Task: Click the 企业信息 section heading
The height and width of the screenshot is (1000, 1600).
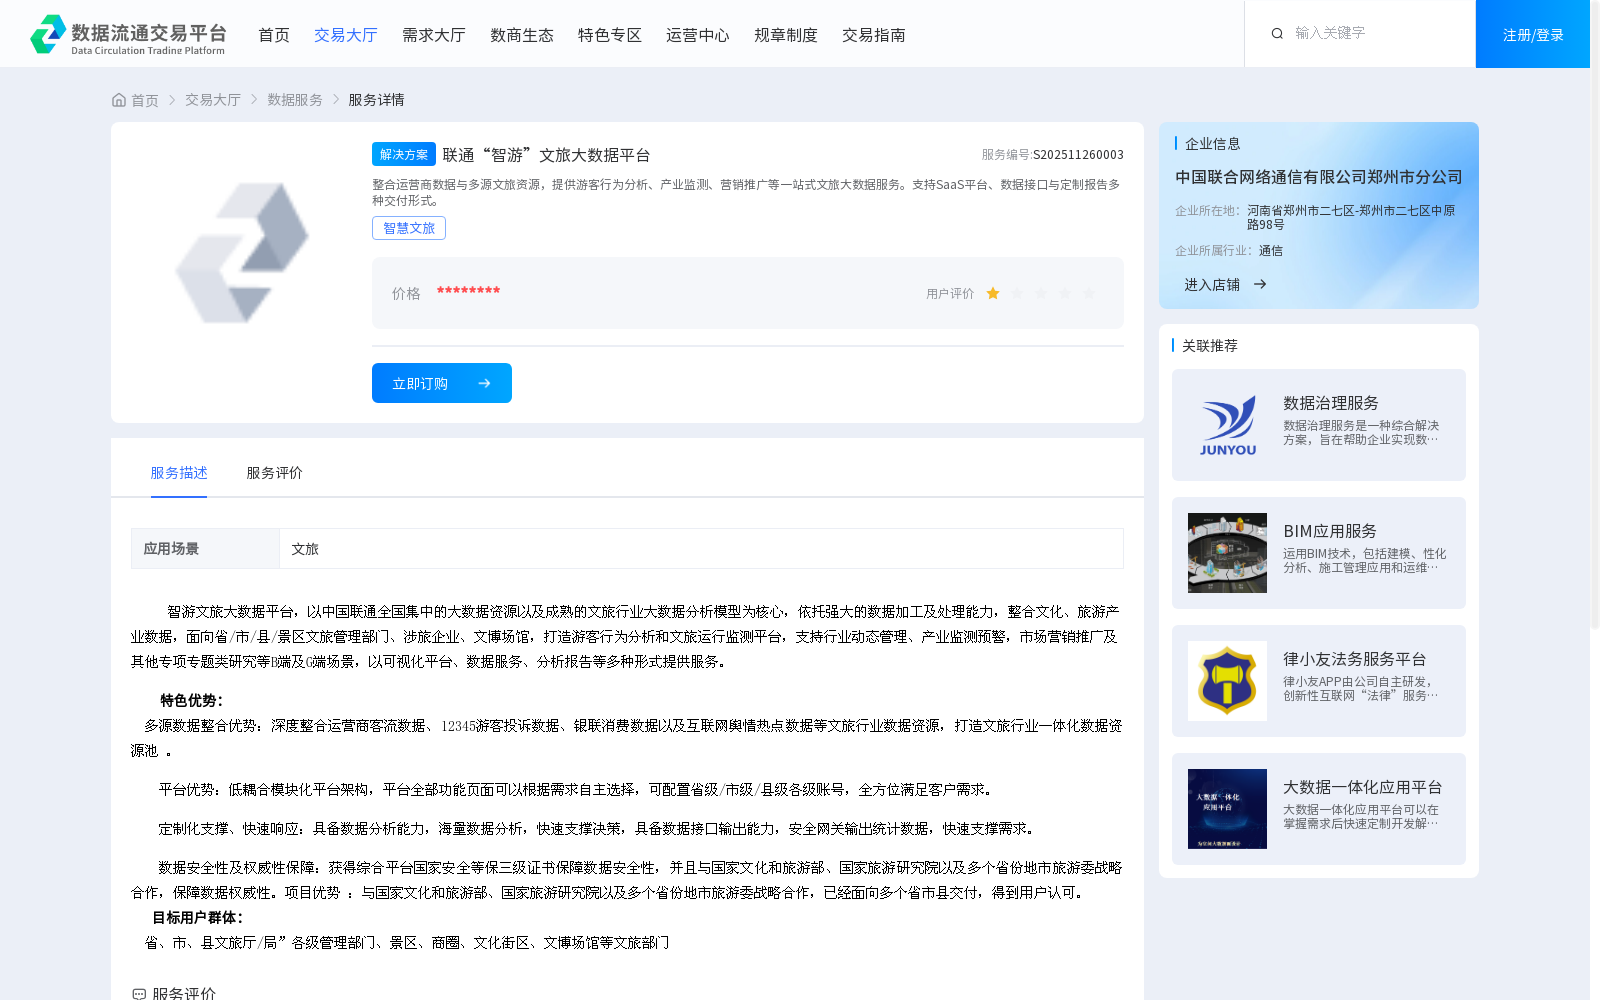Action: (1213, 144)
